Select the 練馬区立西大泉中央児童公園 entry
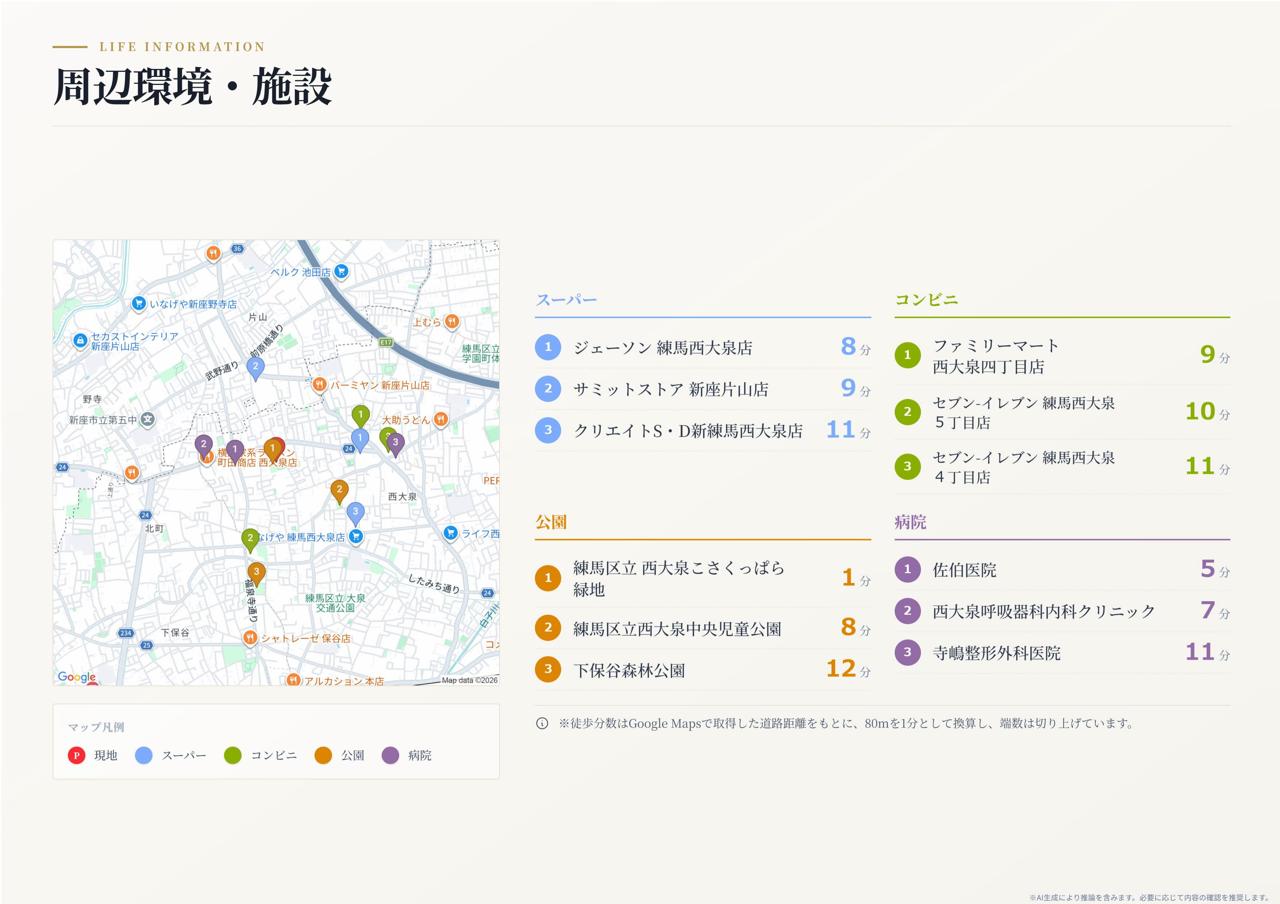Screen dimensions: 1280x904 702,628
